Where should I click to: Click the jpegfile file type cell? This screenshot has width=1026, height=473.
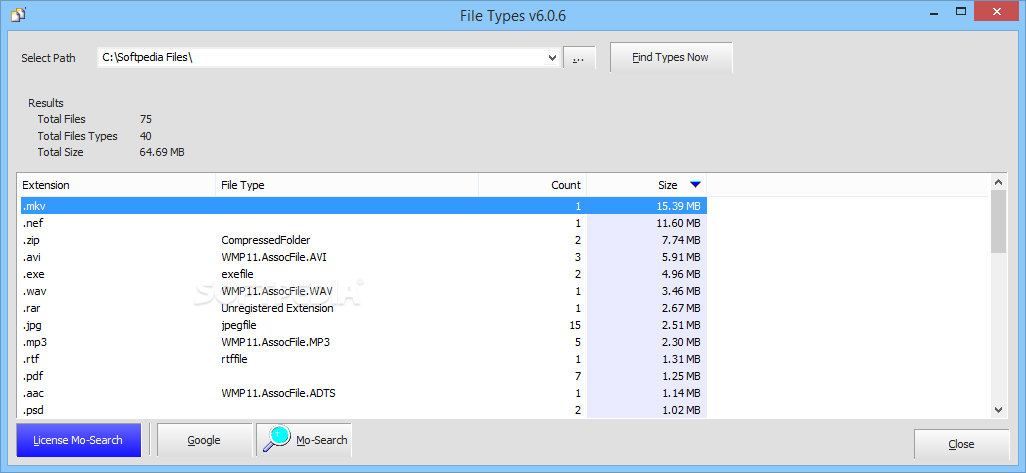(x=240, y=325)
